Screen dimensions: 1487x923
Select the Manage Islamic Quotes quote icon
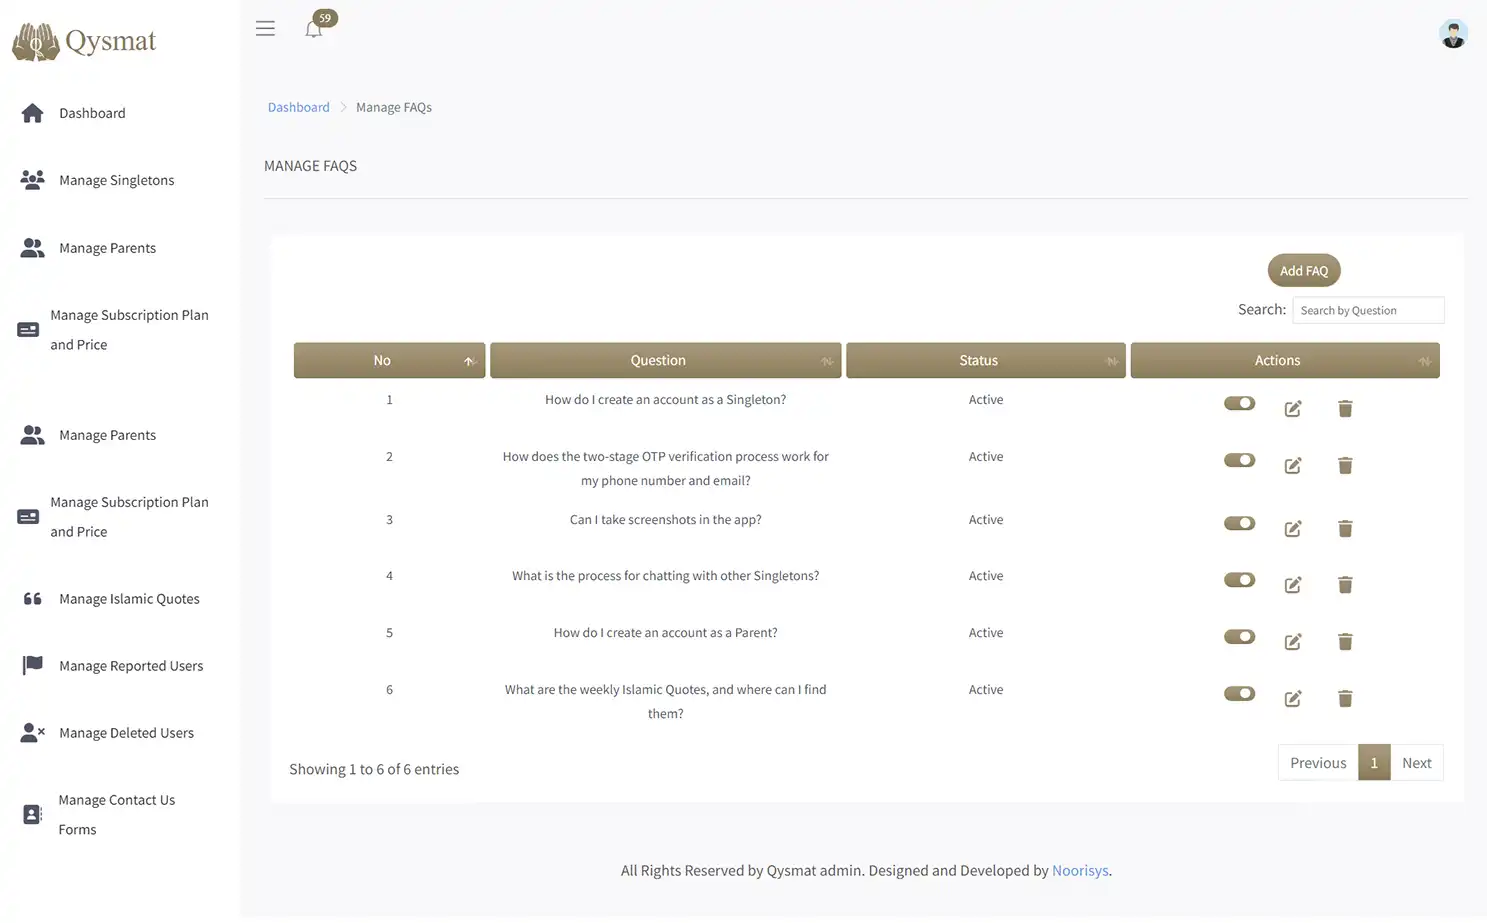pos(32,596)
